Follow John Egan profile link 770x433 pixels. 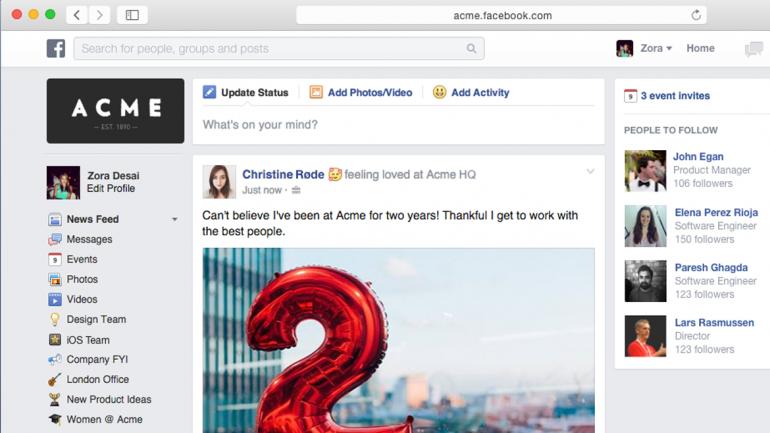[698, 157]
